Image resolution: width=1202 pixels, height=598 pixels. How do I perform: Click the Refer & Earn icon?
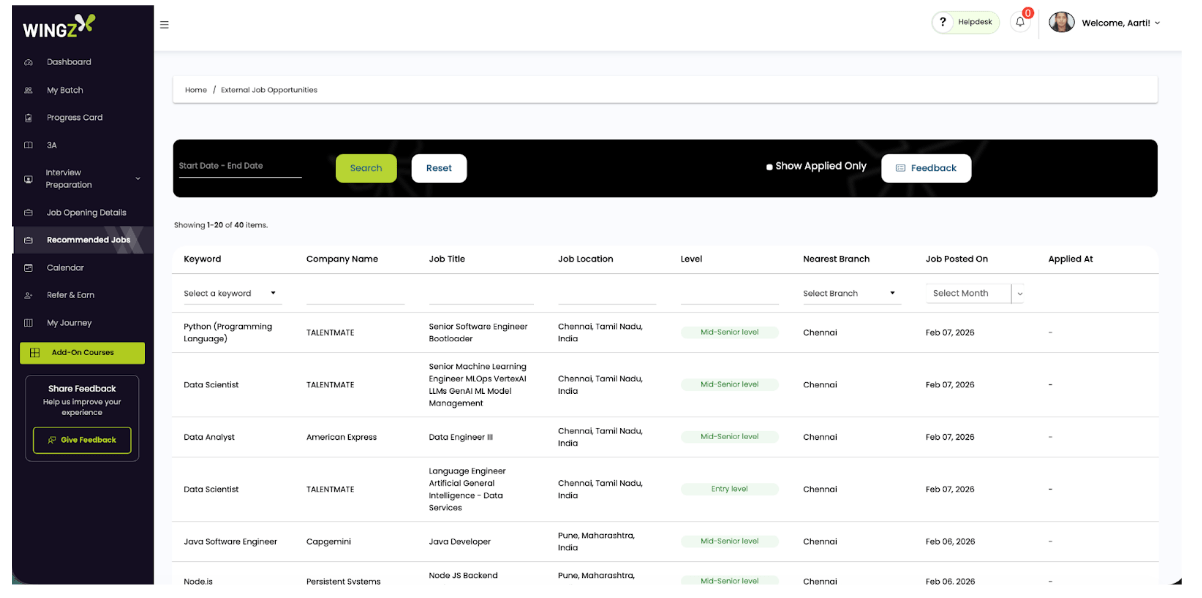pos(28,295)
